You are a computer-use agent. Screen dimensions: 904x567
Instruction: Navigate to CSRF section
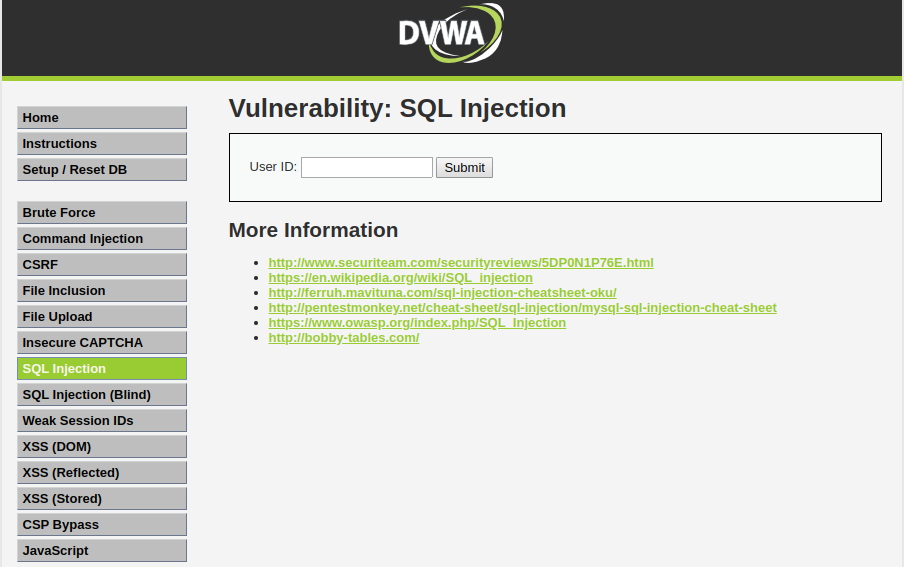101,265
